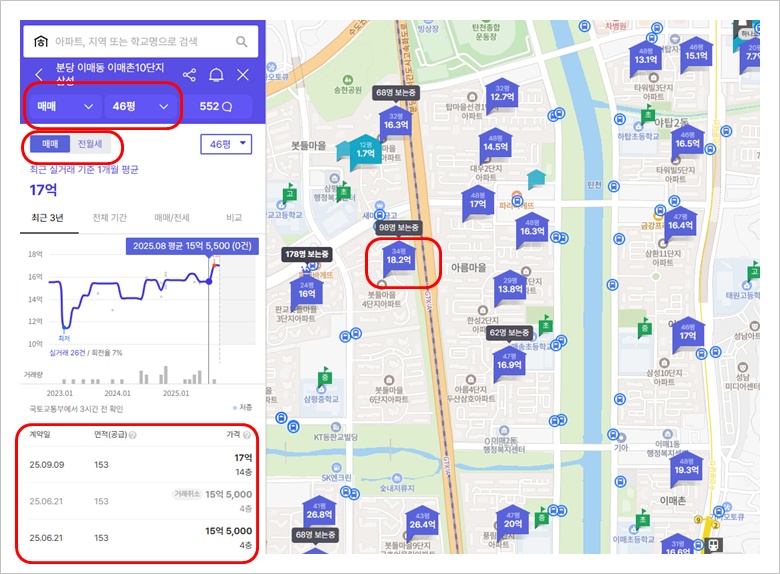Screen dimensions: 780x574
Task: Click the 552 comments button
Action: pyautogui.click(x=216, y=106)
